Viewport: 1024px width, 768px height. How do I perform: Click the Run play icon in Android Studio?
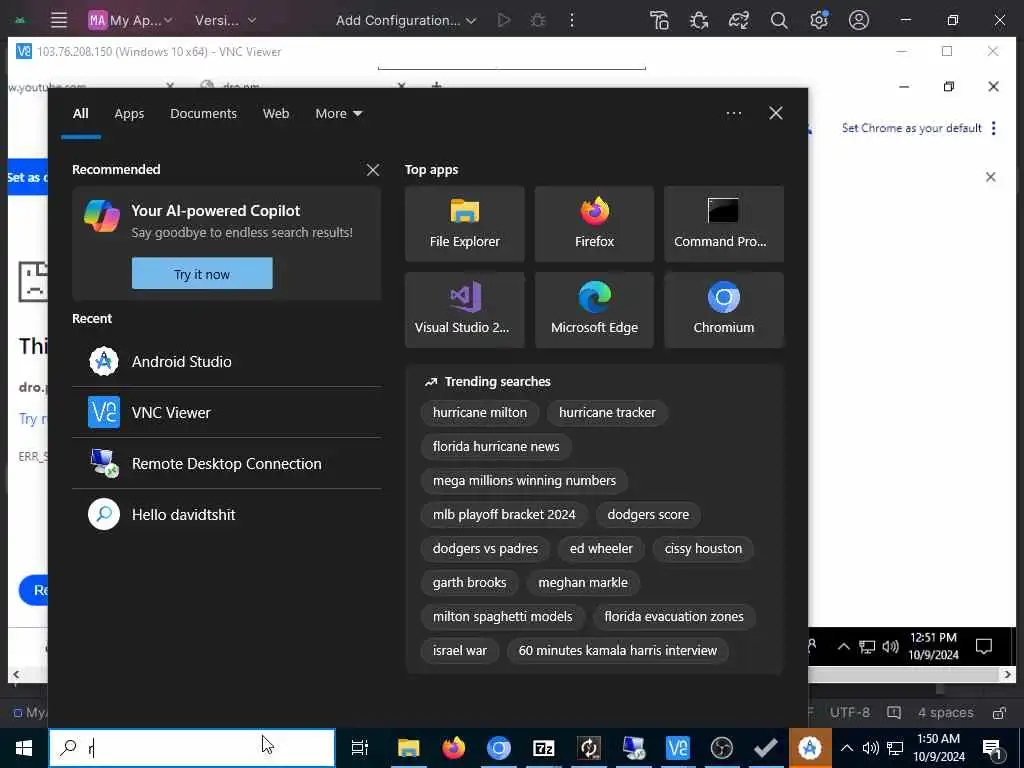point(504,20)
